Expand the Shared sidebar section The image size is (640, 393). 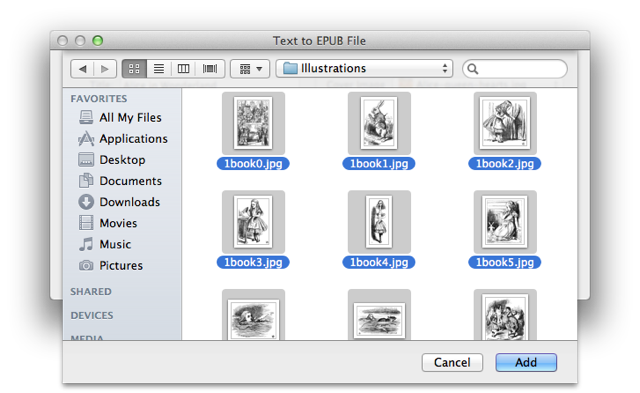[x=91, y=291]
